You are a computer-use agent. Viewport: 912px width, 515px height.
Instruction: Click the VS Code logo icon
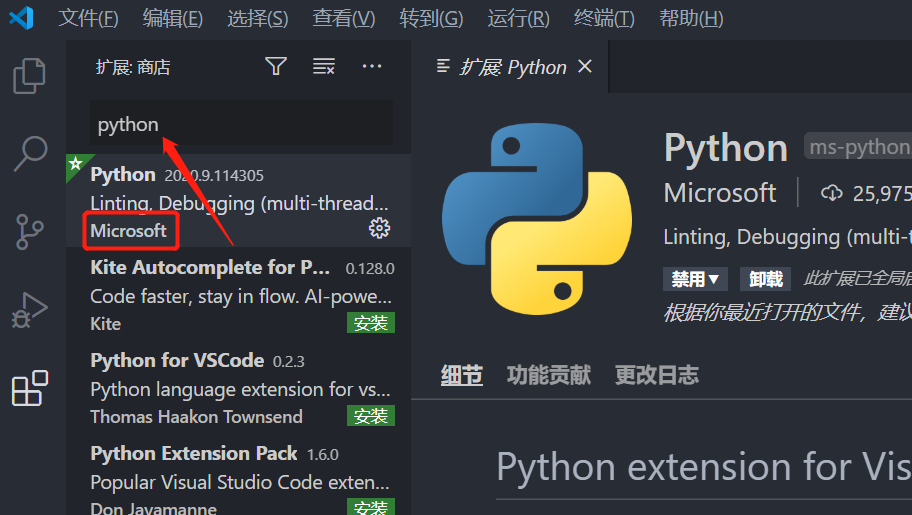point(22,18)
